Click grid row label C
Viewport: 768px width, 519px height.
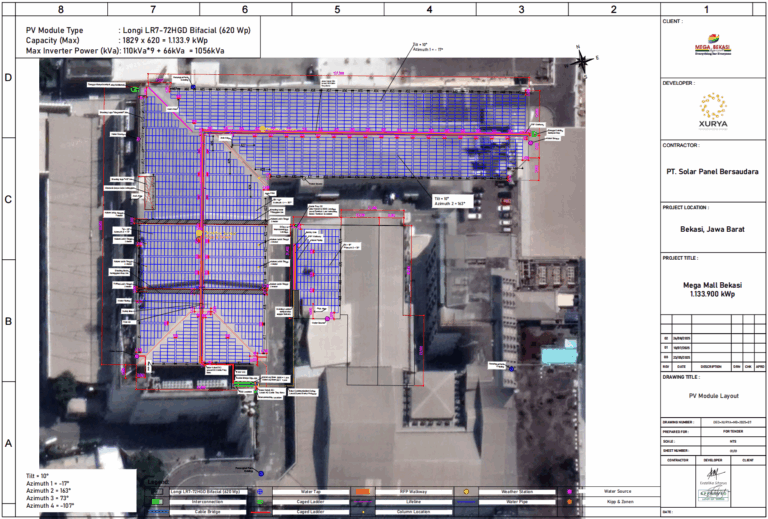8,199
